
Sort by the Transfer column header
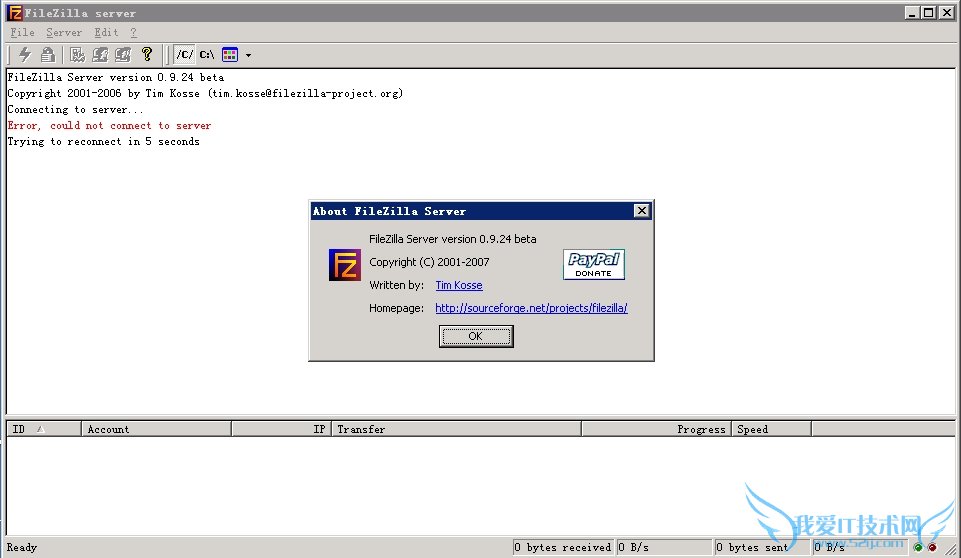click(x=457, y=429)
